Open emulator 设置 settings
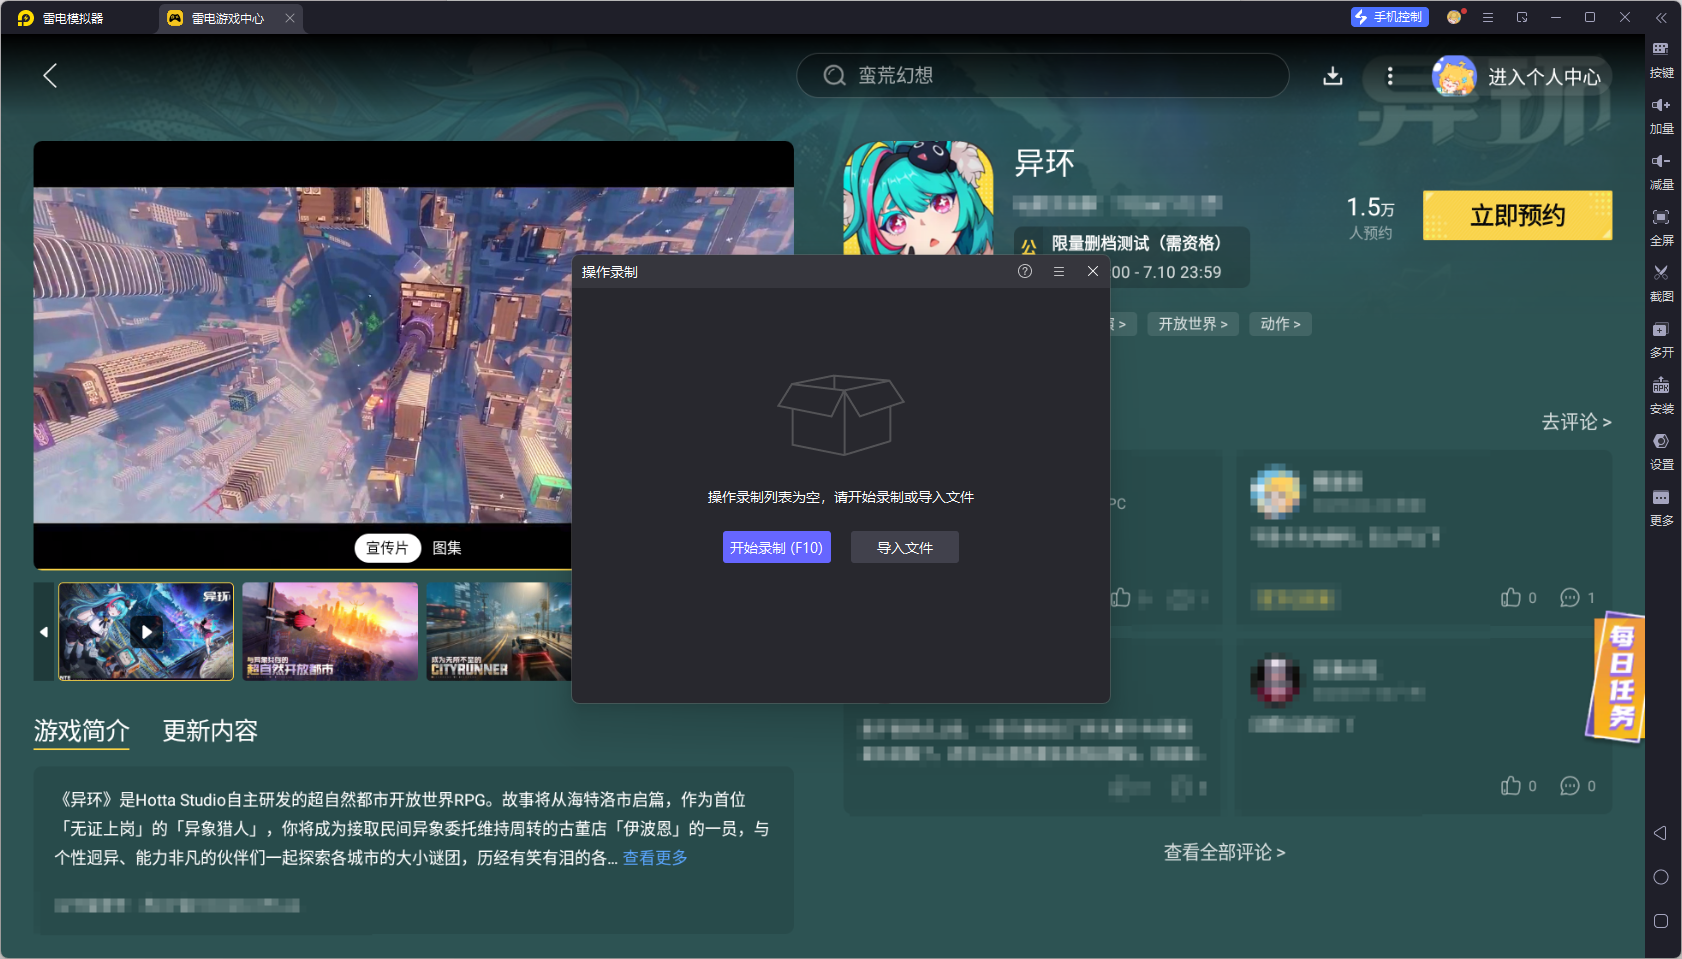Image resolution: width=1682 pixels, height=959 pixels. click(1661, 451)
